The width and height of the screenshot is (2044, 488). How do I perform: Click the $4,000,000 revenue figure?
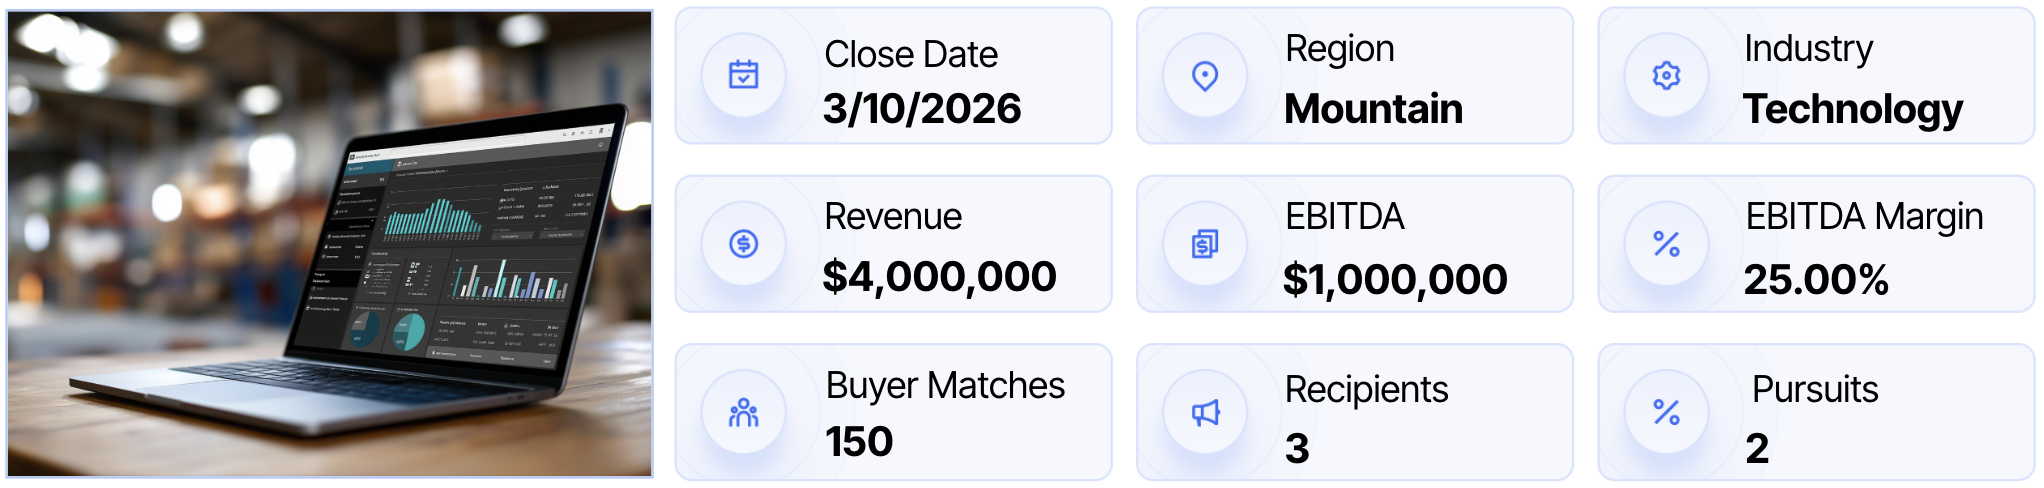click(x=939, y=277)
